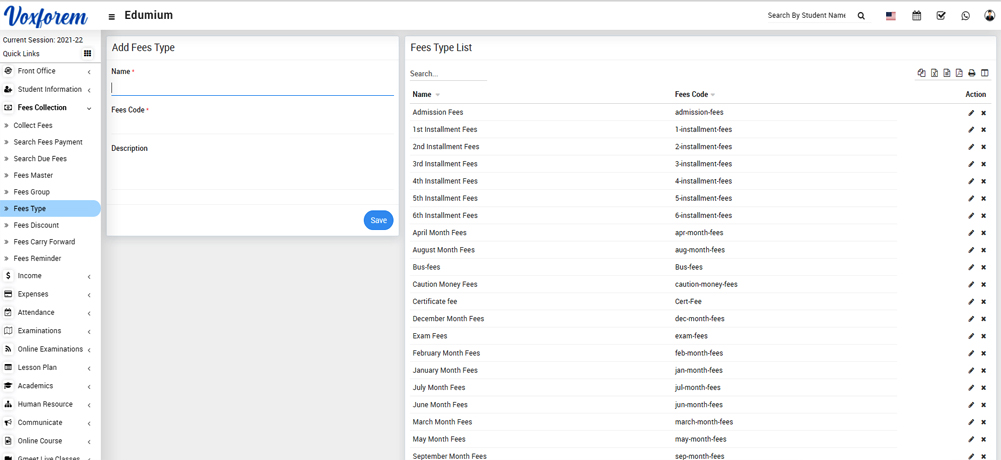Image resolution: width=1001 pixels, height=460 pixels.
Task: Print the Fees Type List
Action: 972,73
